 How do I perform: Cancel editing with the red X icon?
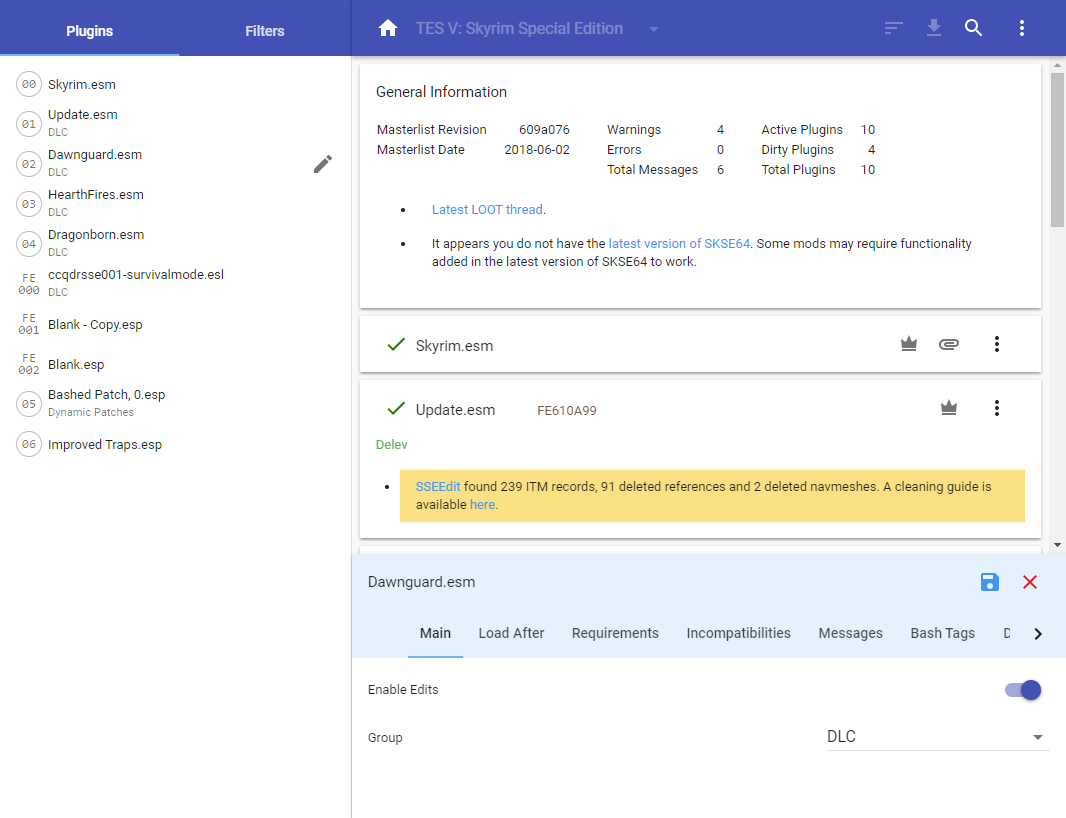pyautogui.click(x=1030, y=582)
